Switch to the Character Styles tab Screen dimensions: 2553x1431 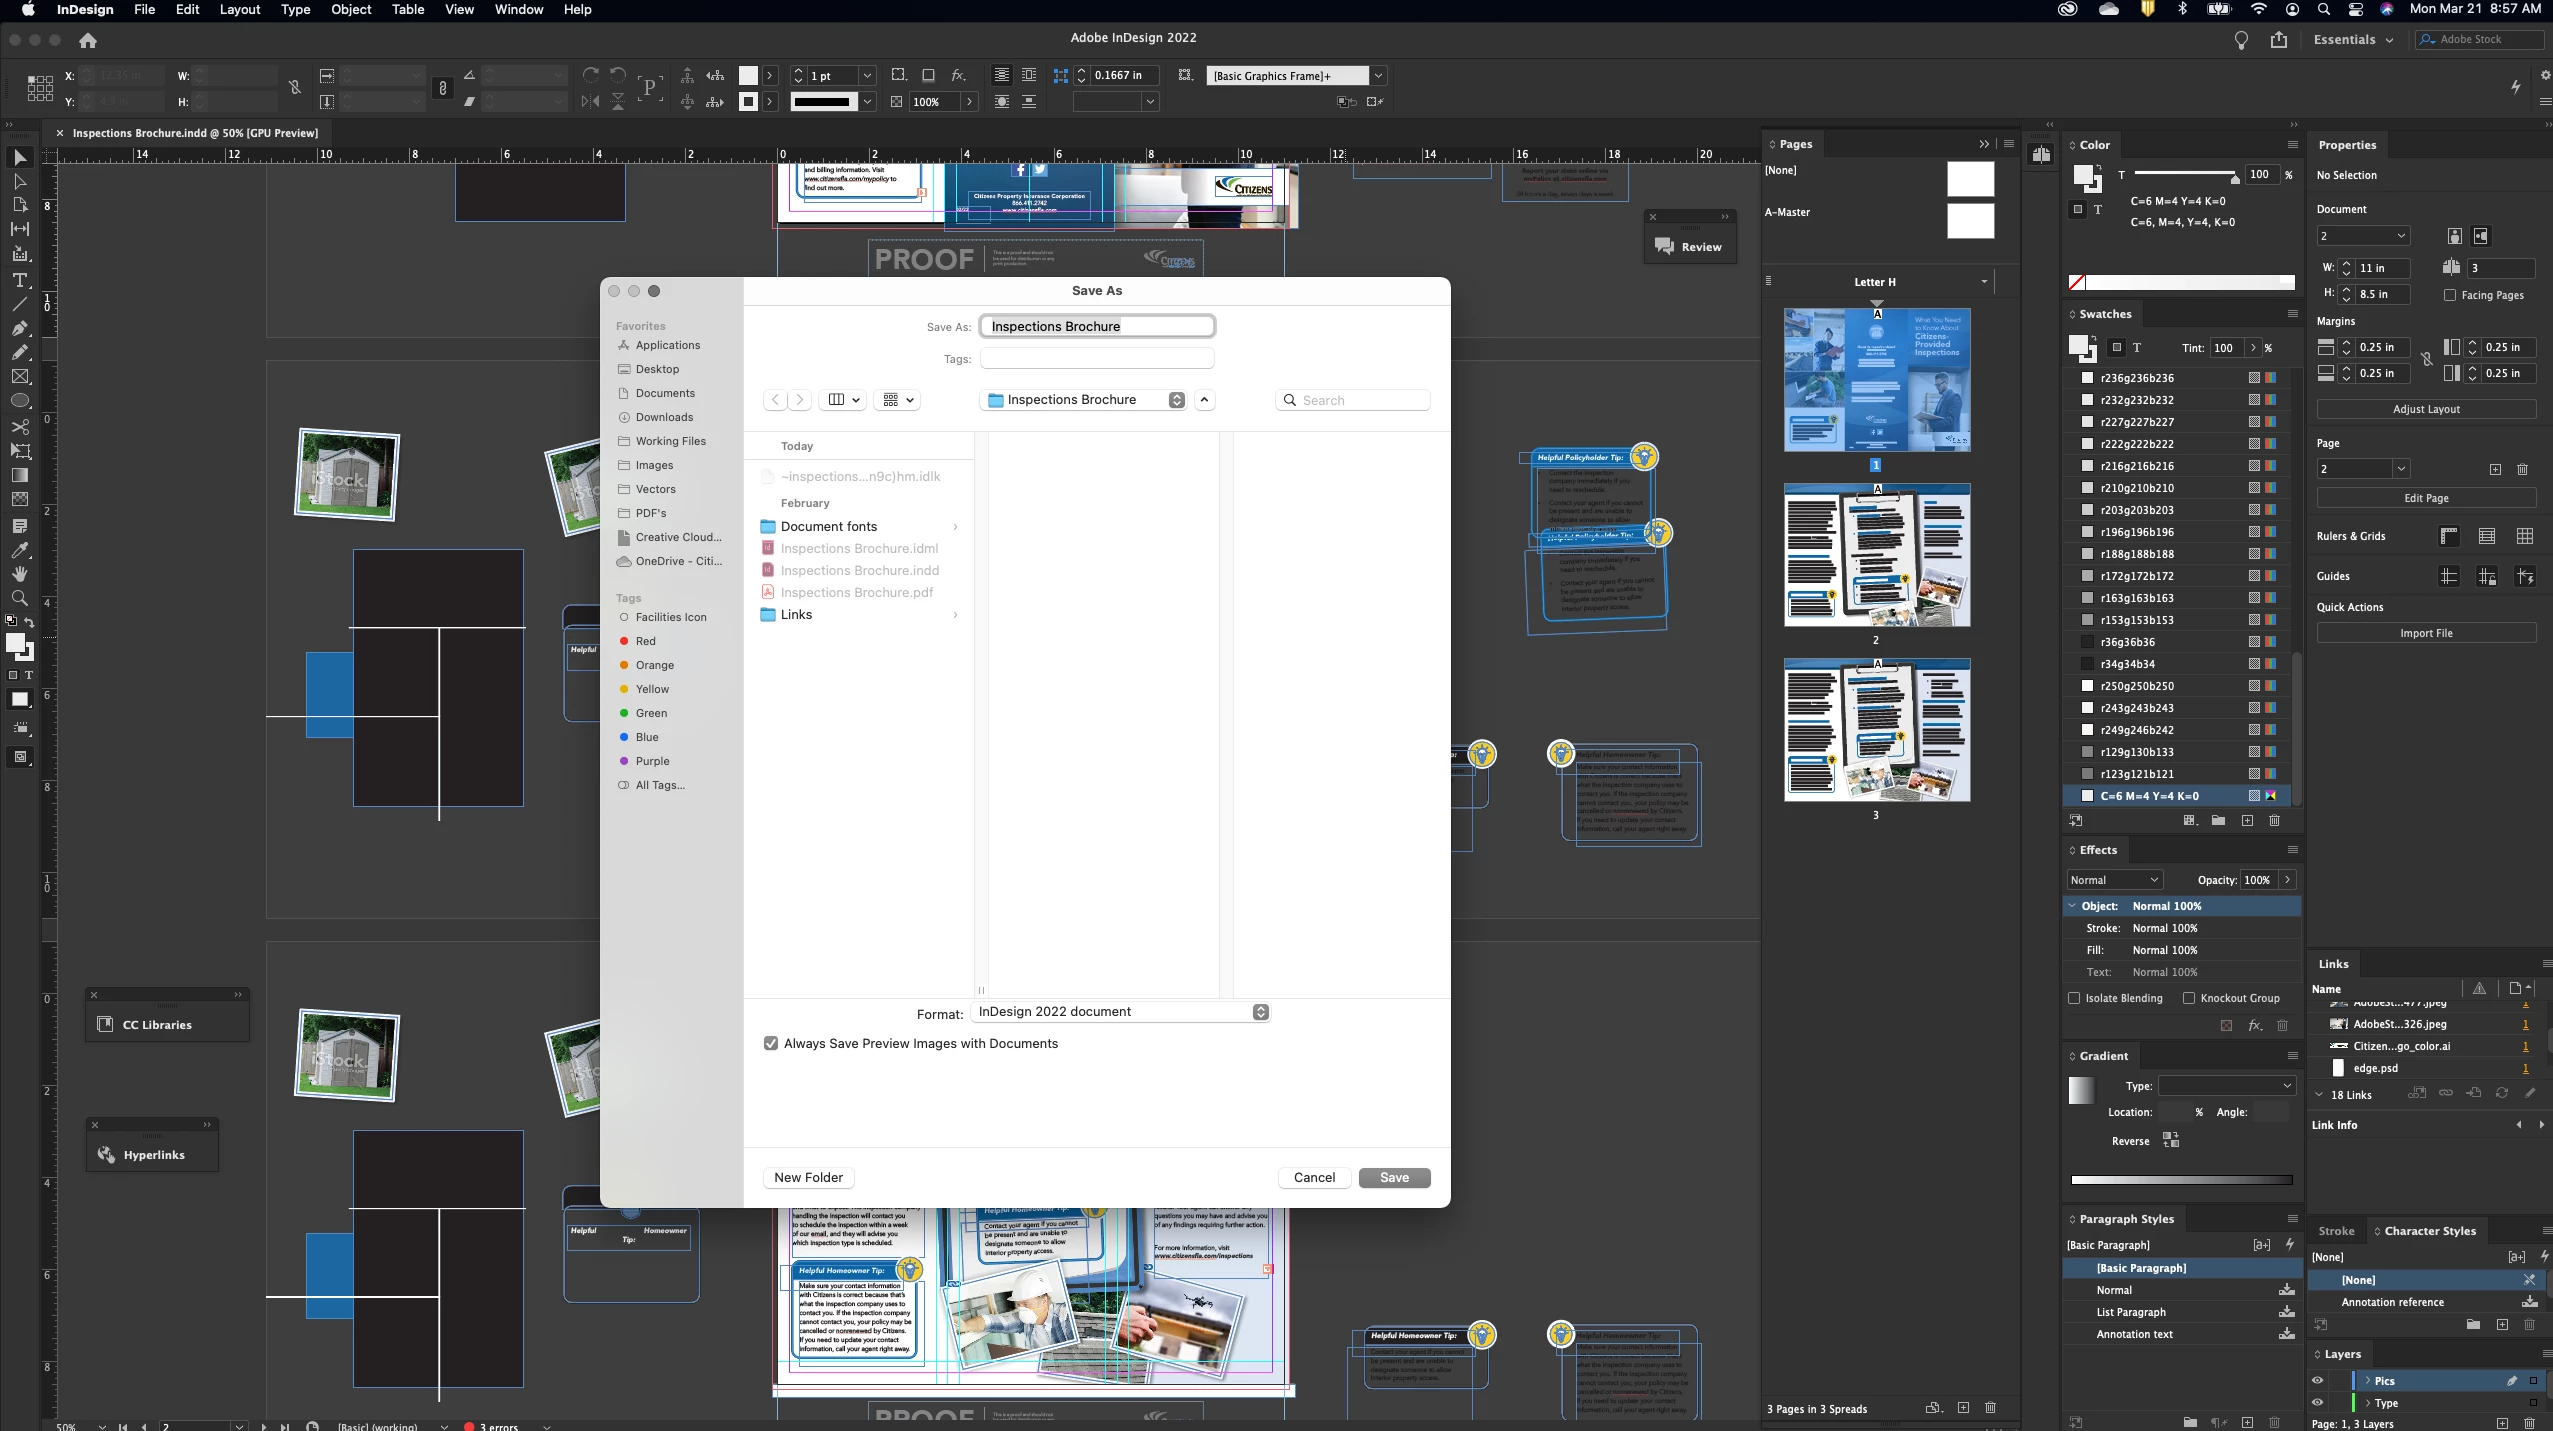click(2429, 1231)
